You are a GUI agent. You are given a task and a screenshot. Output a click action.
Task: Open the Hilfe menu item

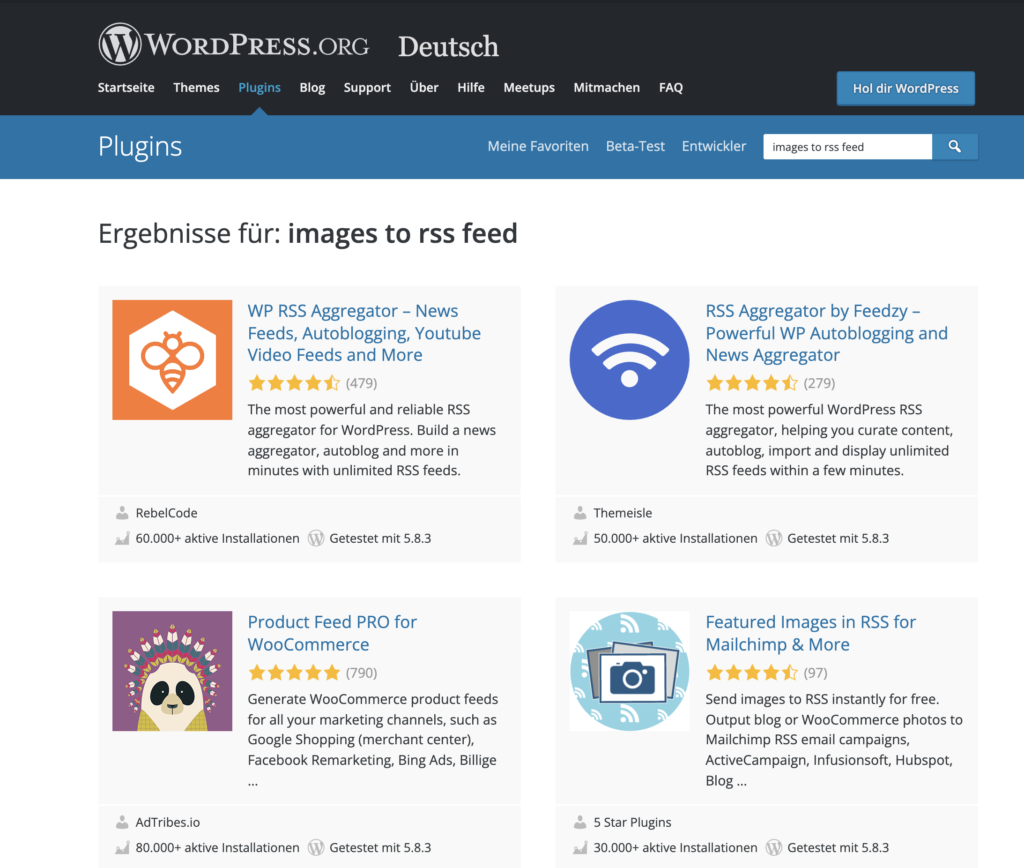[471, 88]
